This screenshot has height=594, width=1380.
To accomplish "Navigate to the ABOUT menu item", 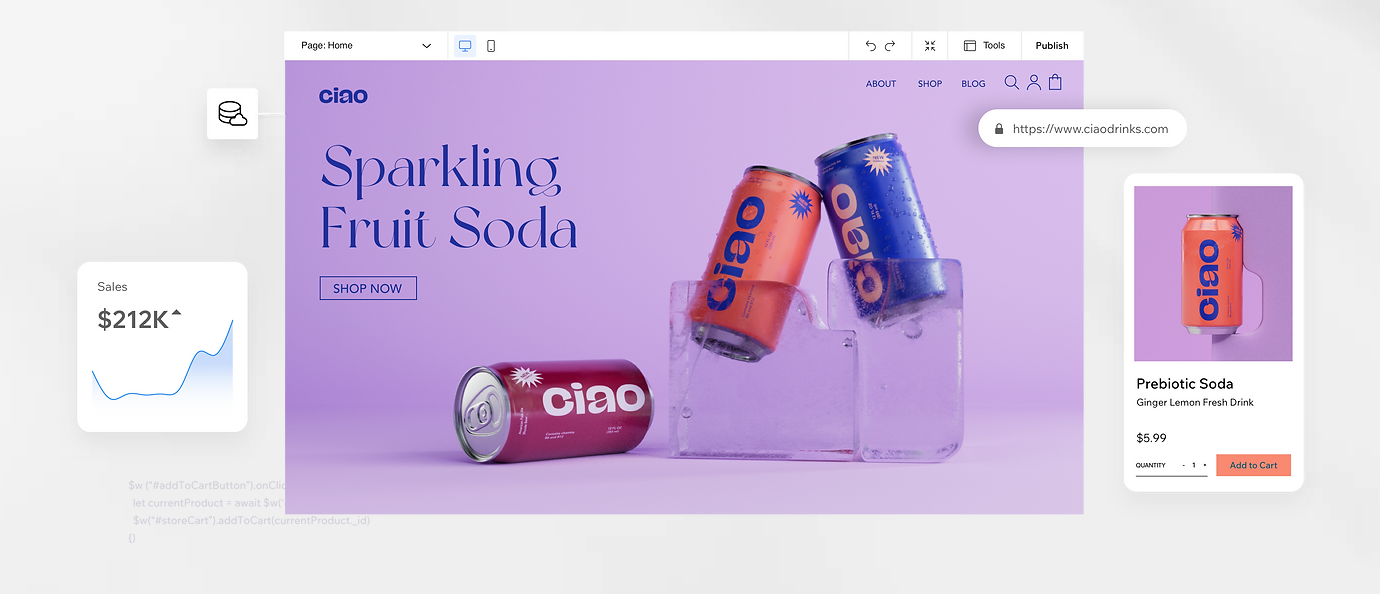I will 880,84.
